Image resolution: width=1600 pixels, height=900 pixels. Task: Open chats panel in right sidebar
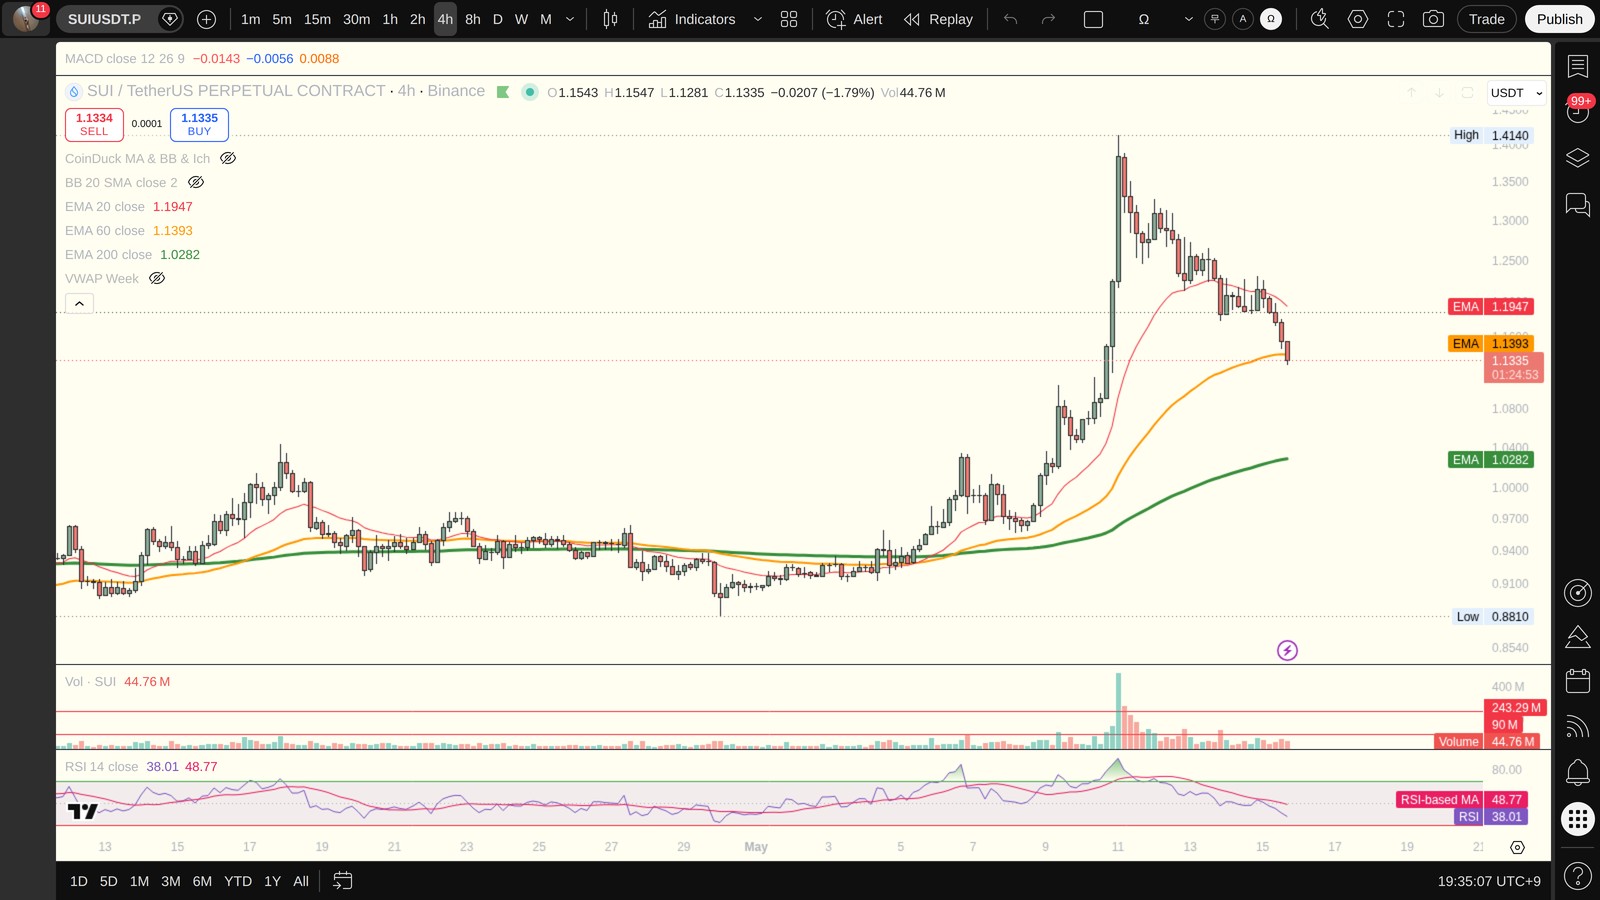(1578, 205)
